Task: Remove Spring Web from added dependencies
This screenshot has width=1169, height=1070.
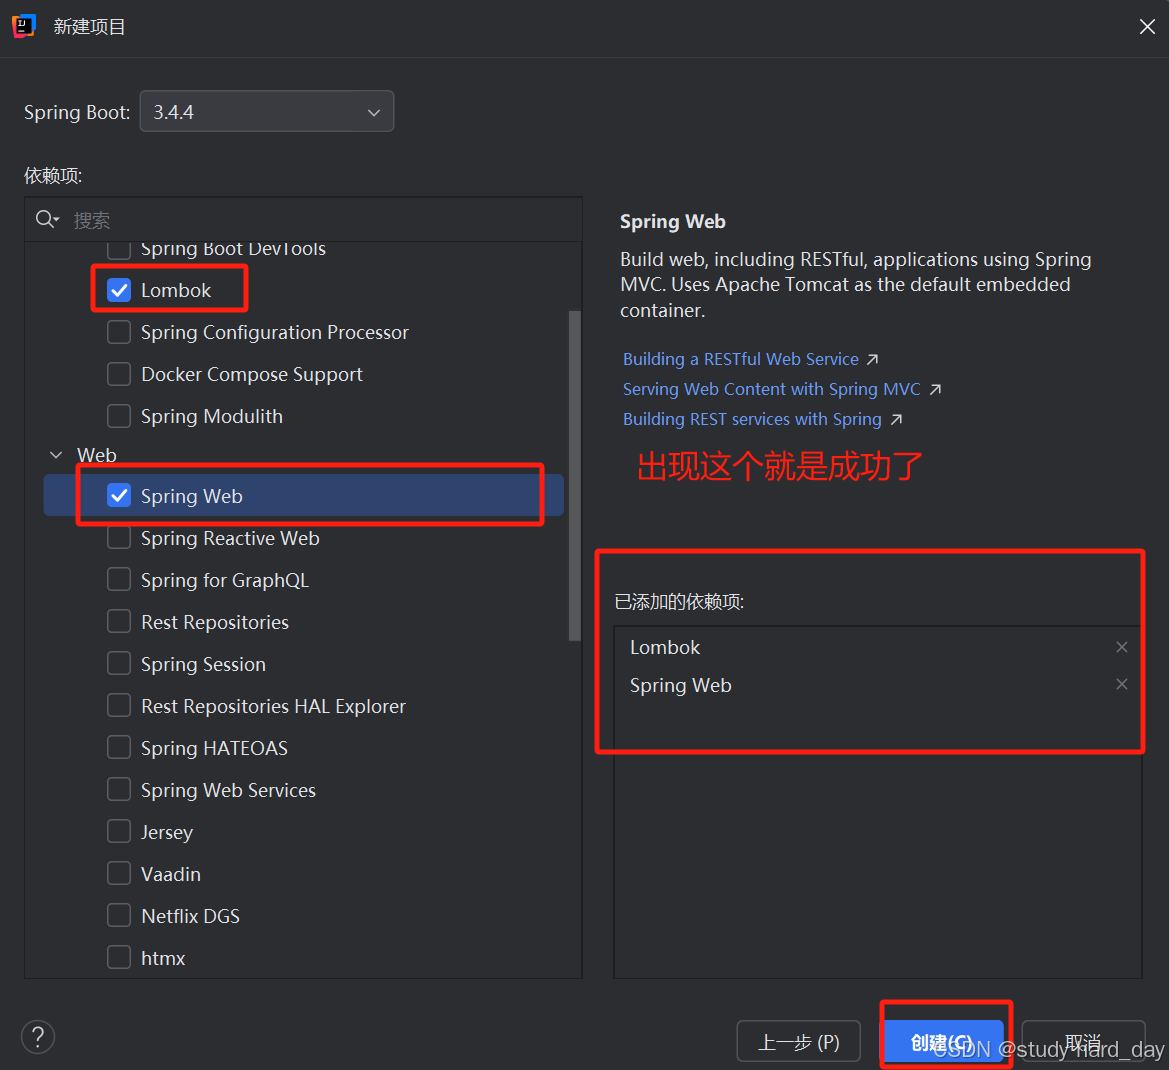Action: [1121, 684]
